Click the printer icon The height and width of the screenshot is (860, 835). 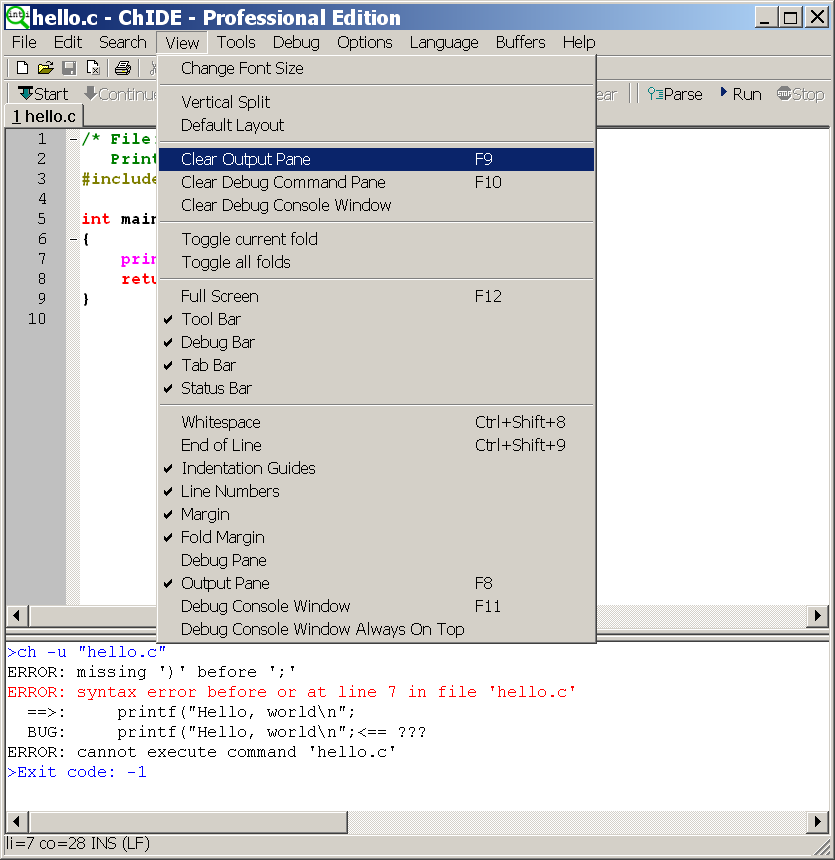coord(123,68)
